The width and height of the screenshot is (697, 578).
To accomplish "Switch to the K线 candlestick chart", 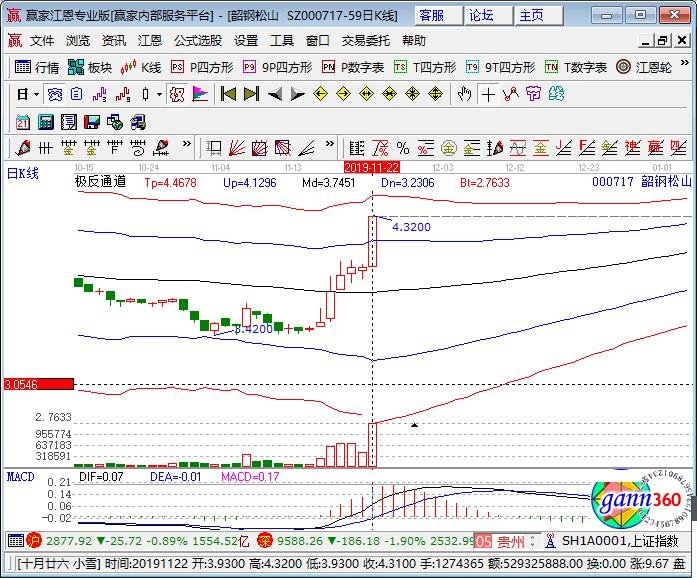I will pos(140,68).
